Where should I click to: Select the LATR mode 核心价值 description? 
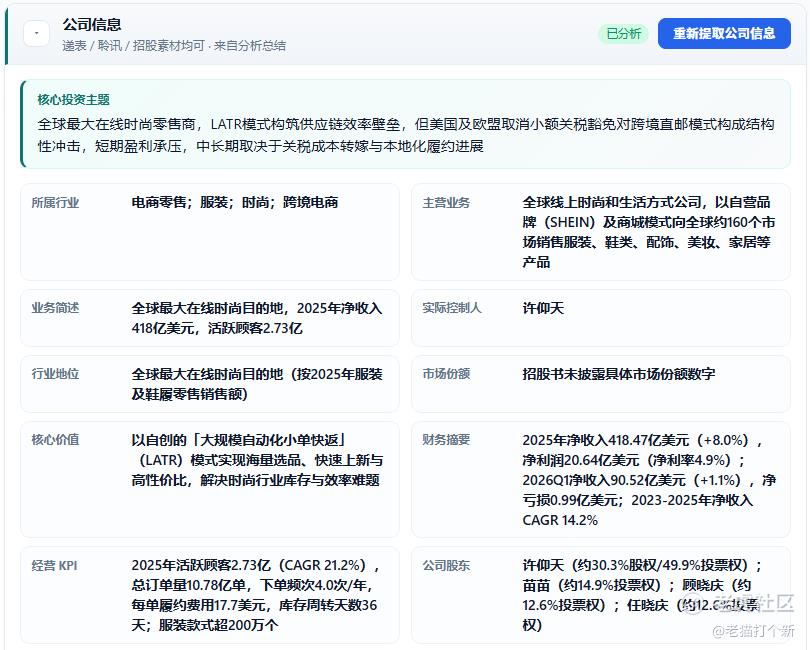click(x=257, y=460)
